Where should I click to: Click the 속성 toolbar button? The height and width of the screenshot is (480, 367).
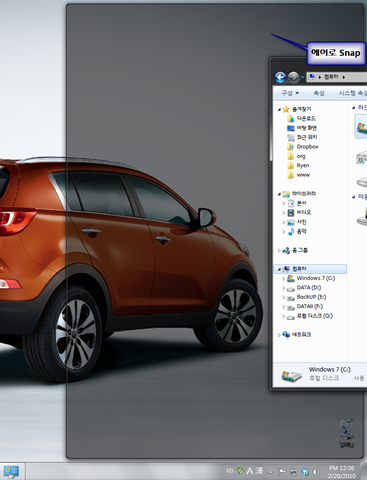coord(319,93)
